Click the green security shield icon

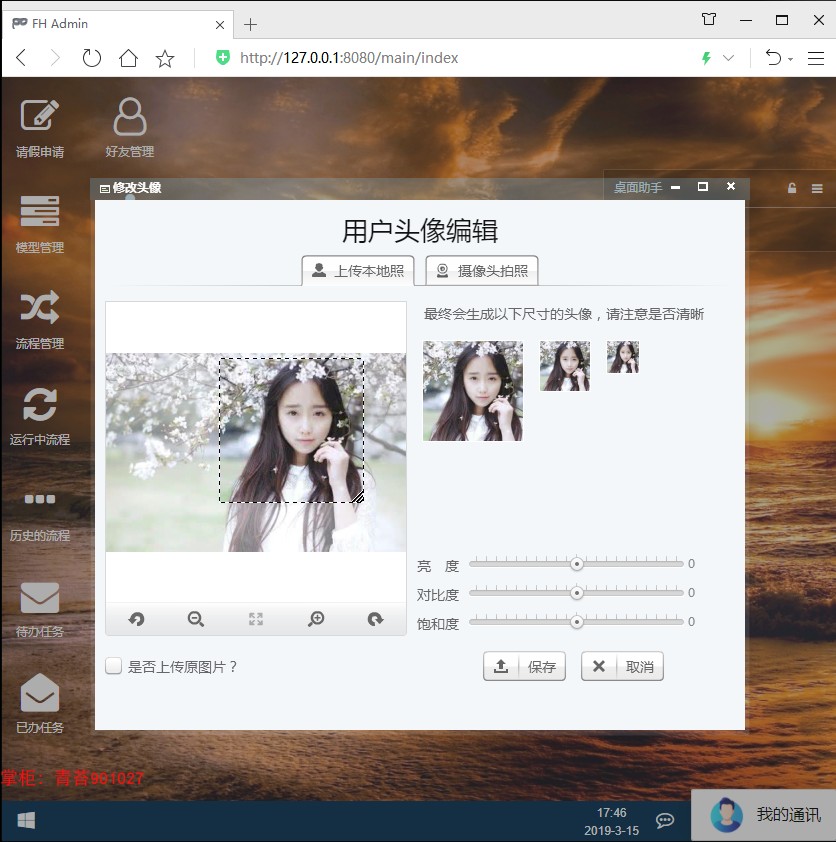point(222,57)
